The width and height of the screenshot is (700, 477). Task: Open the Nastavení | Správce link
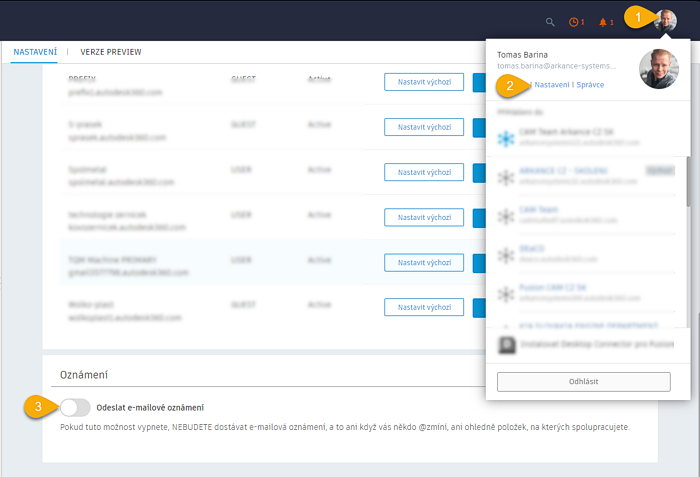pos(569,85)
